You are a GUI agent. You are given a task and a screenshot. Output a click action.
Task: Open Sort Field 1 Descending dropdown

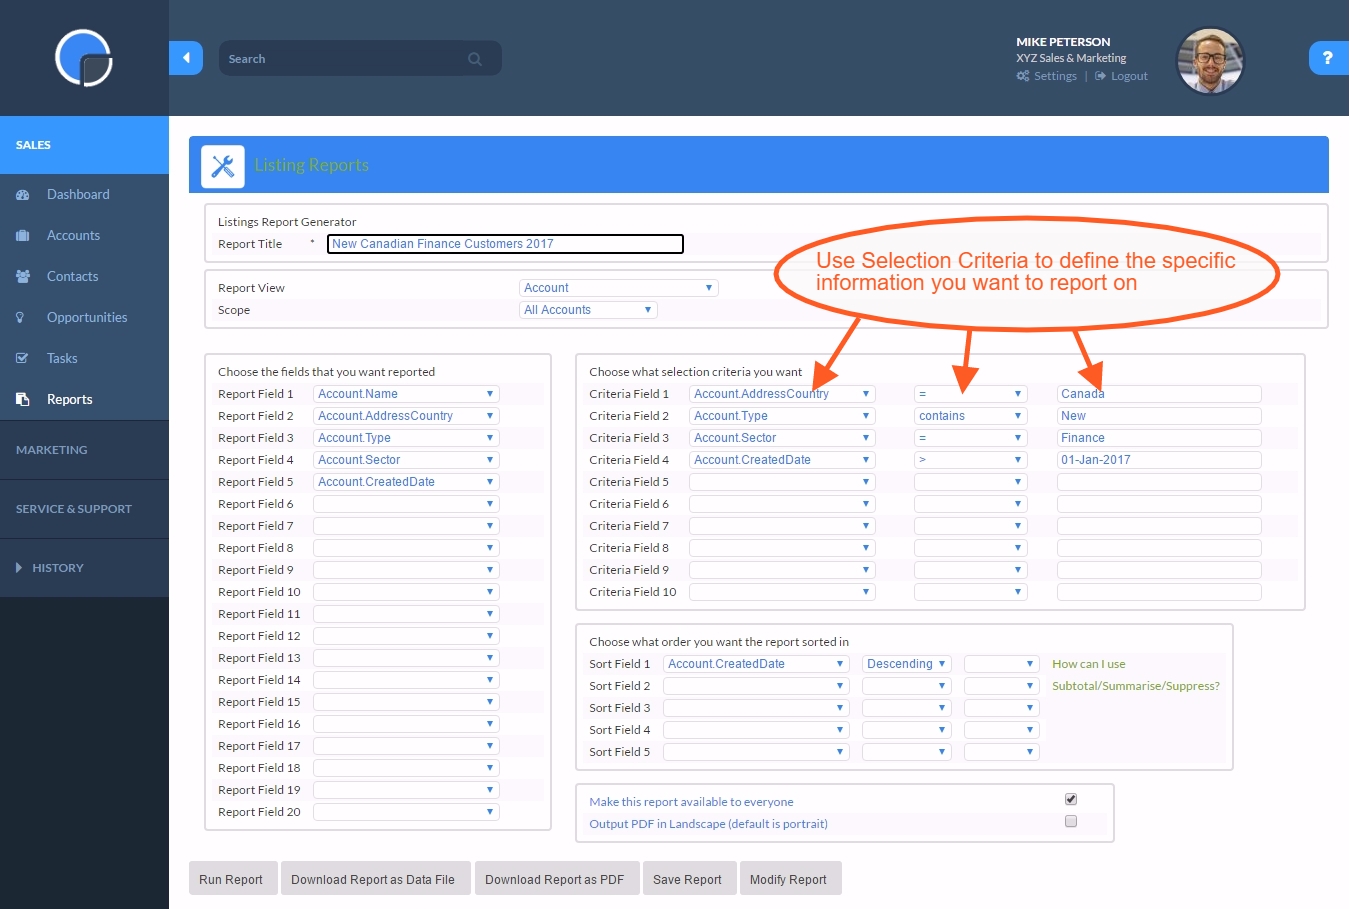(906, 664)
